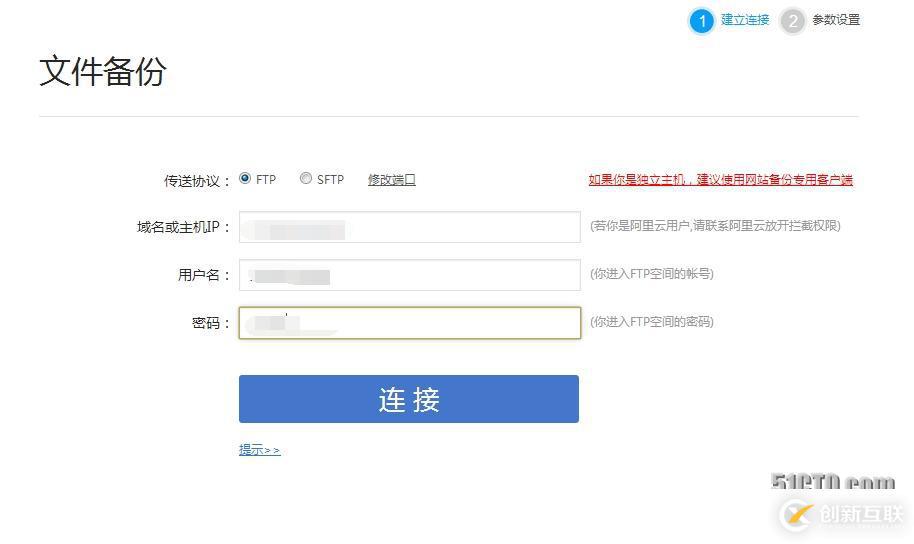The image size is (914, 544).
Task: Click the step 2 circle icon
Action: (x=793, y=21)
